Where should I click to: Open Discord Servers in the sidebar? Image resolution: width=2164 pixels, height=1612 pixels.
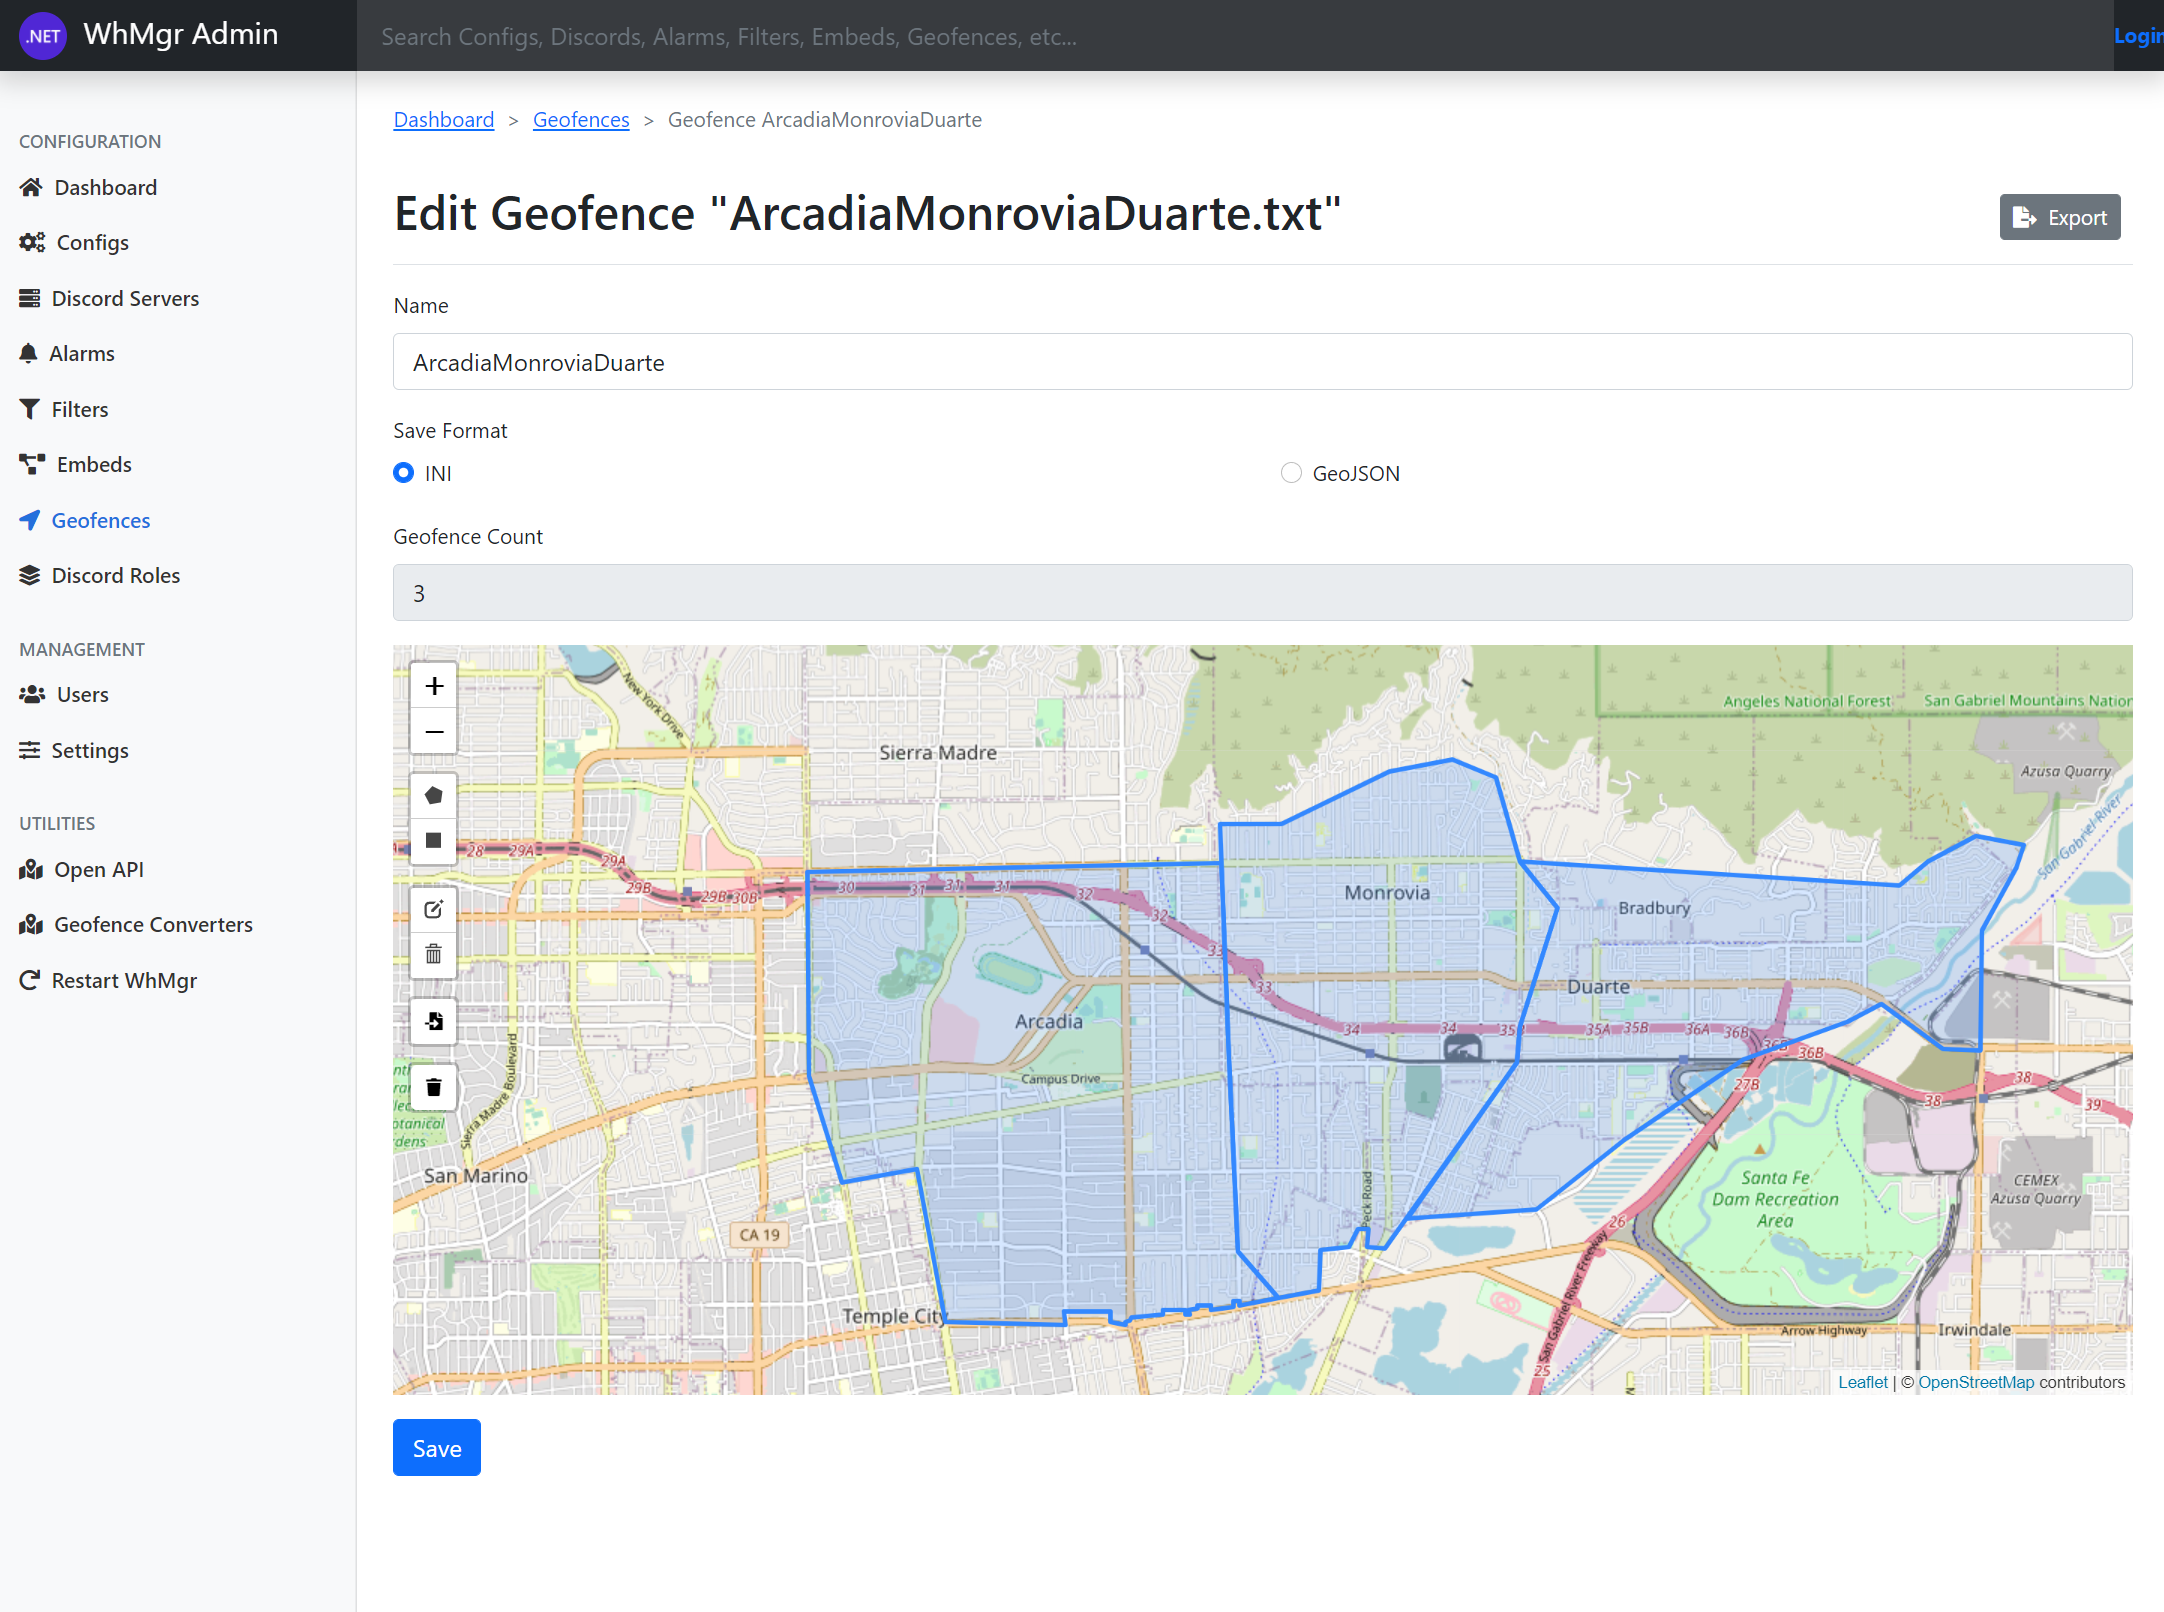coord(125,298)
